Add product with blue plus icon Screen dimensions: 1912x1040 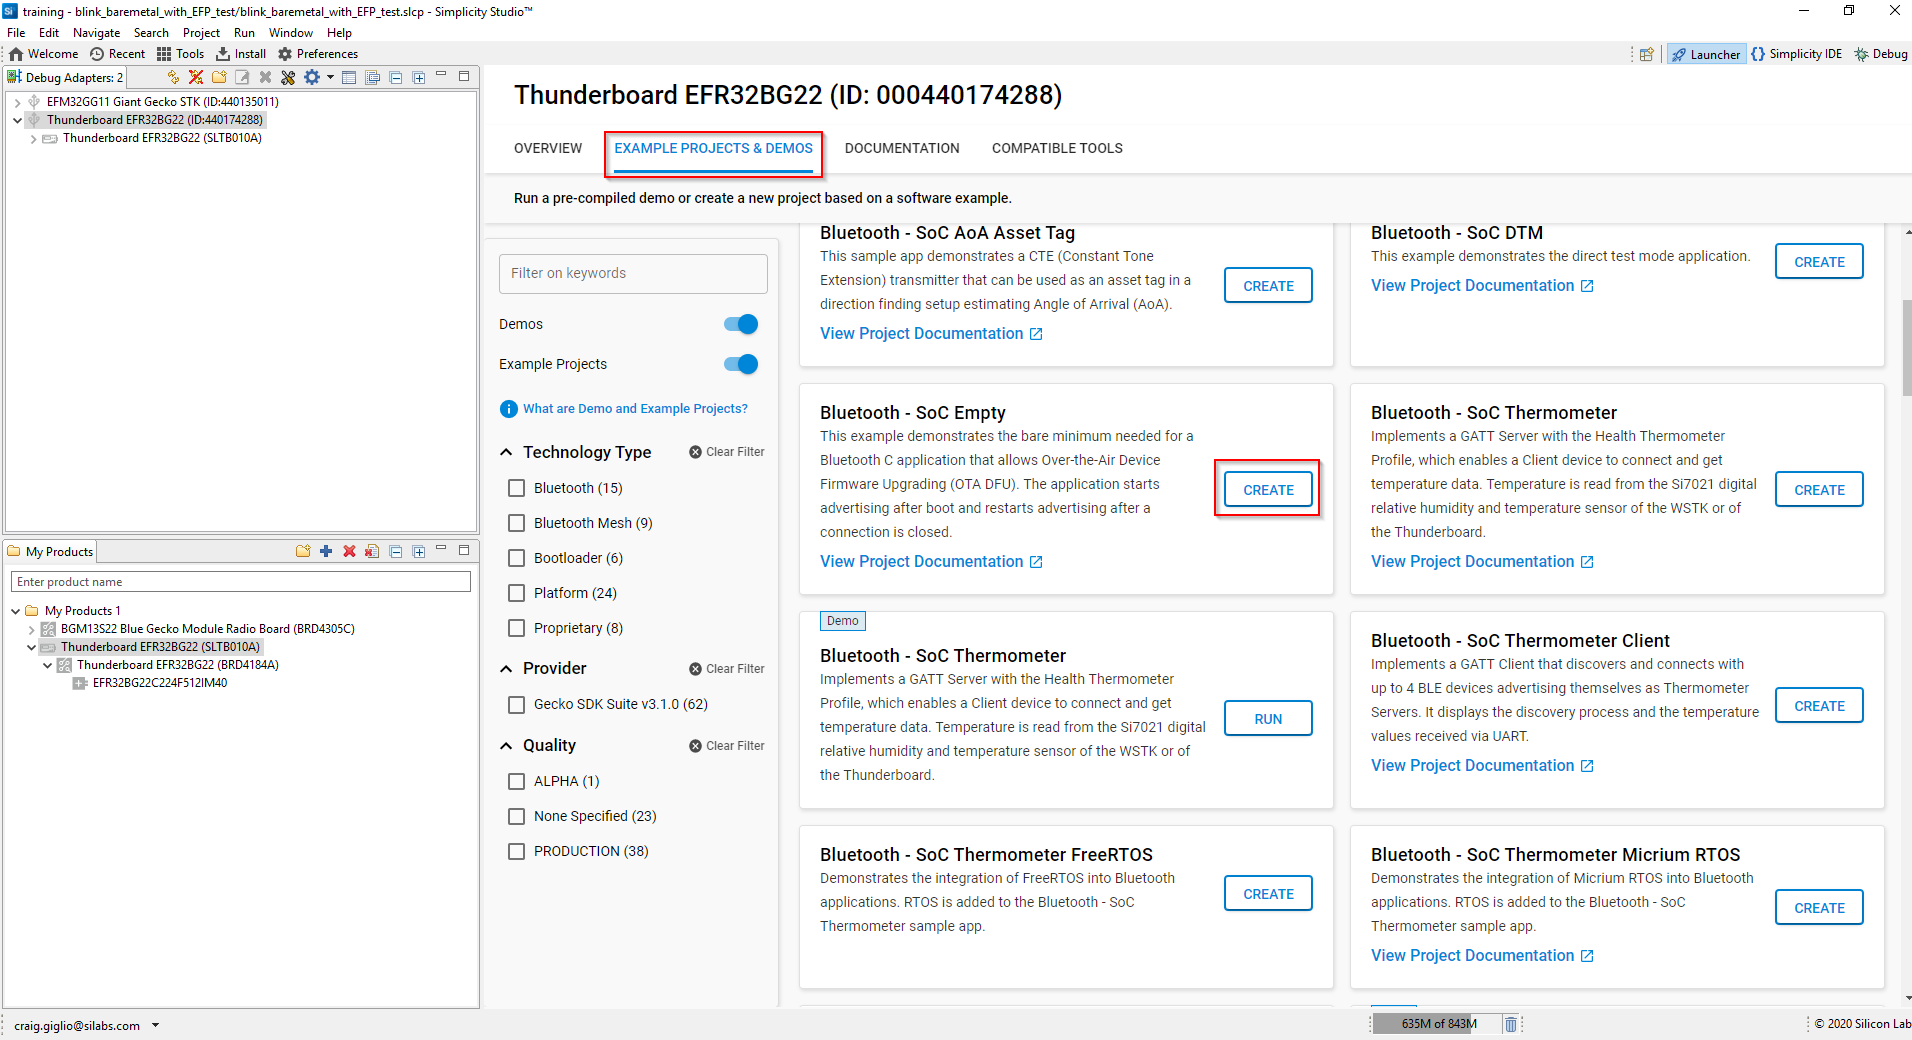[x=326, y=551]
